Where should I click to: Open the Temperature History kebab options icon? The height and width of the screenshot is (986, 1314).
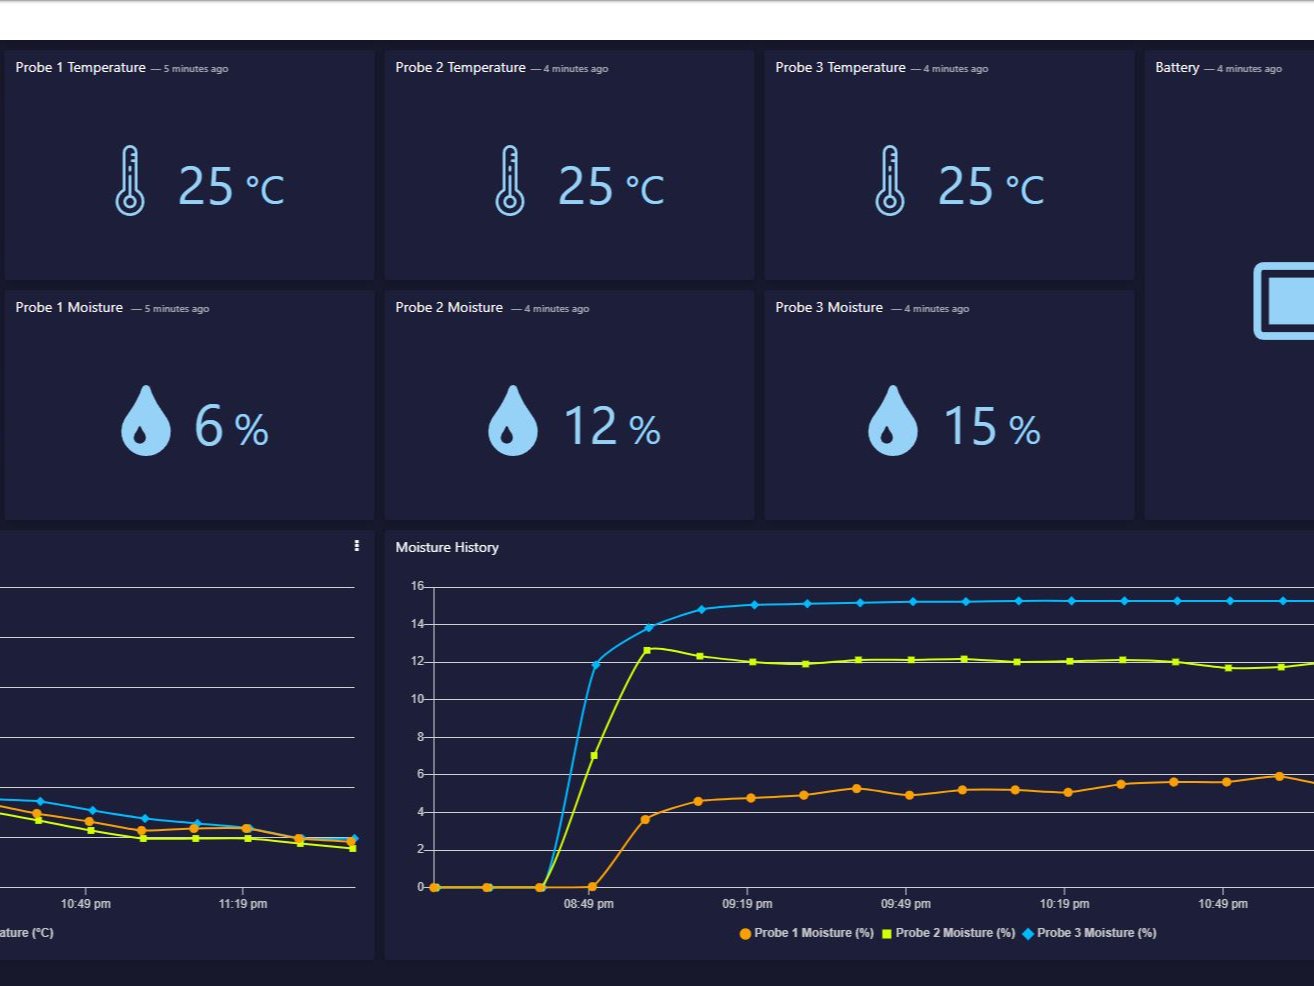[x=357, y=545]
